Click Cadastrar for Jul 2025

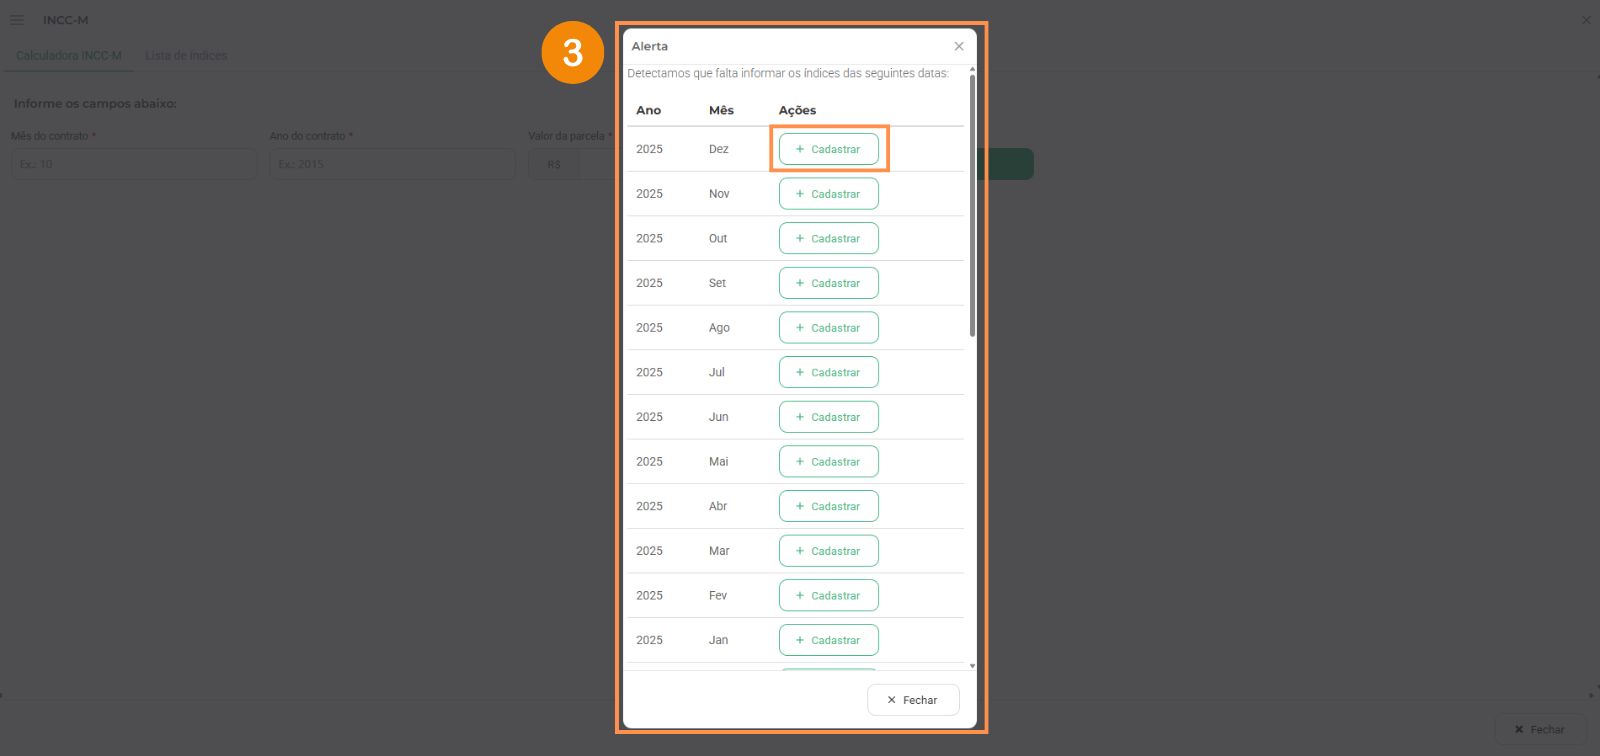coord(828,372)
